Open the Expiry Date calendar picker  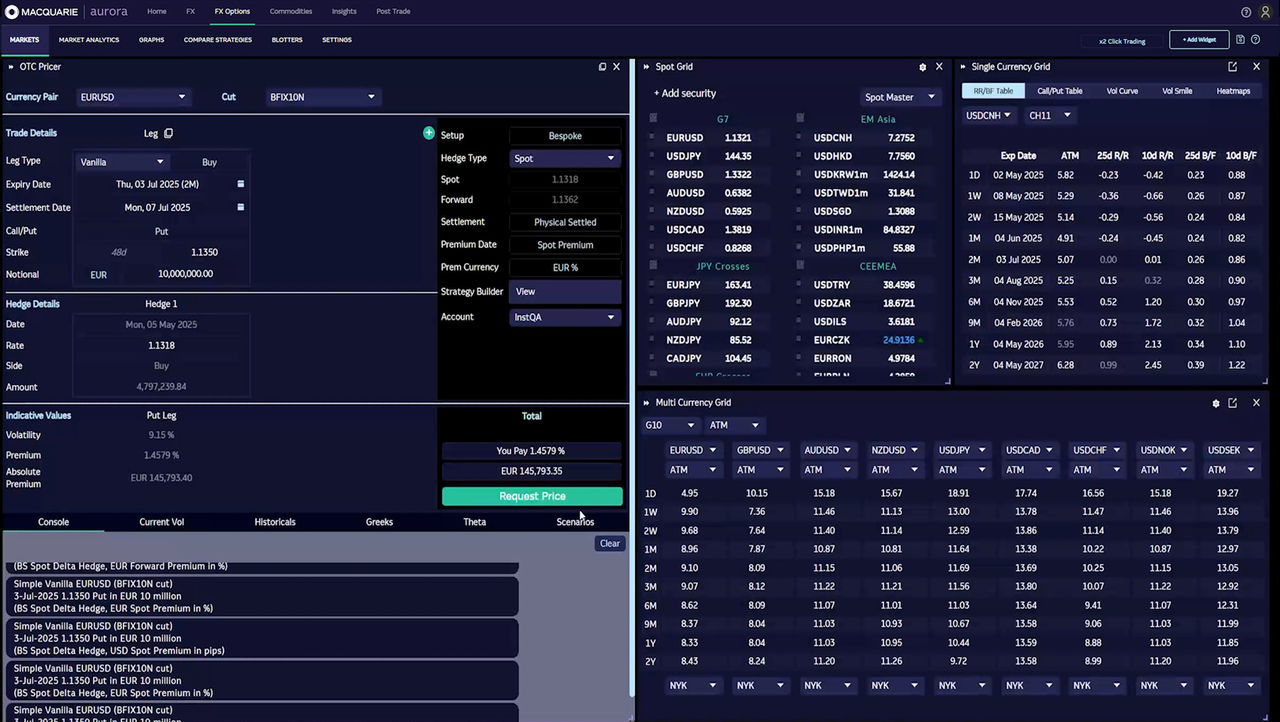pos(240,184)
